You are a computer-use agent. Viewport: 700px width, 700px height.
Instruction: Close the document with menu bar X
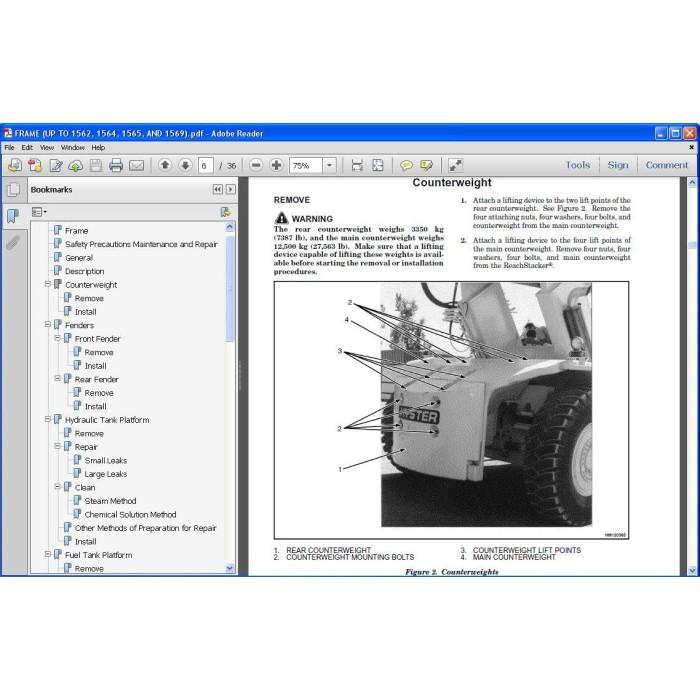(692, 147)
